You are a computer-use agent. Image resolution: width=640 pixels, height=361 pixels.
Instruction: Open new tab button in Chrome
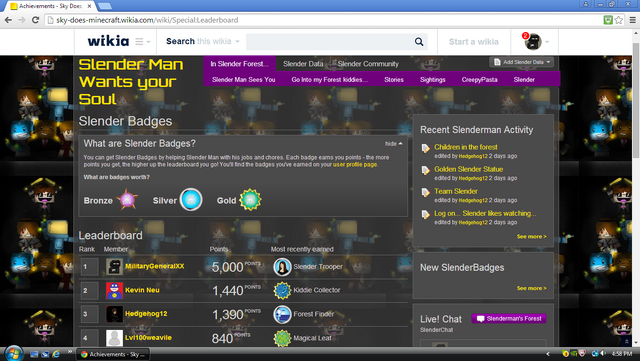point(104,6)
